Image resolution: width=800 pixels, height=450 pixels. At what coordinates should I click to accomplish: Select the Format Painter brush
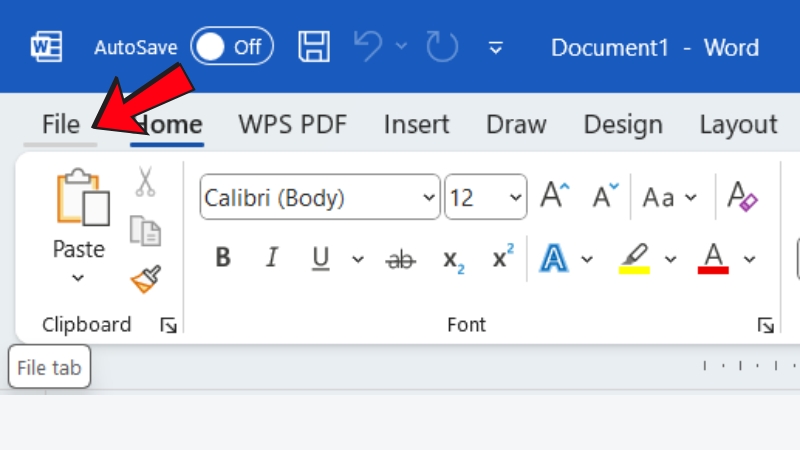click(x=146, y=279)
